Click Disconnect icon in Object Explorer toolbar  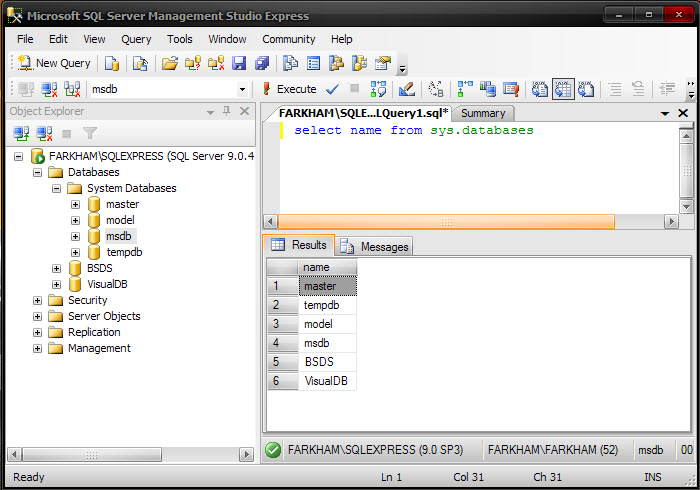tap(44, 133)
